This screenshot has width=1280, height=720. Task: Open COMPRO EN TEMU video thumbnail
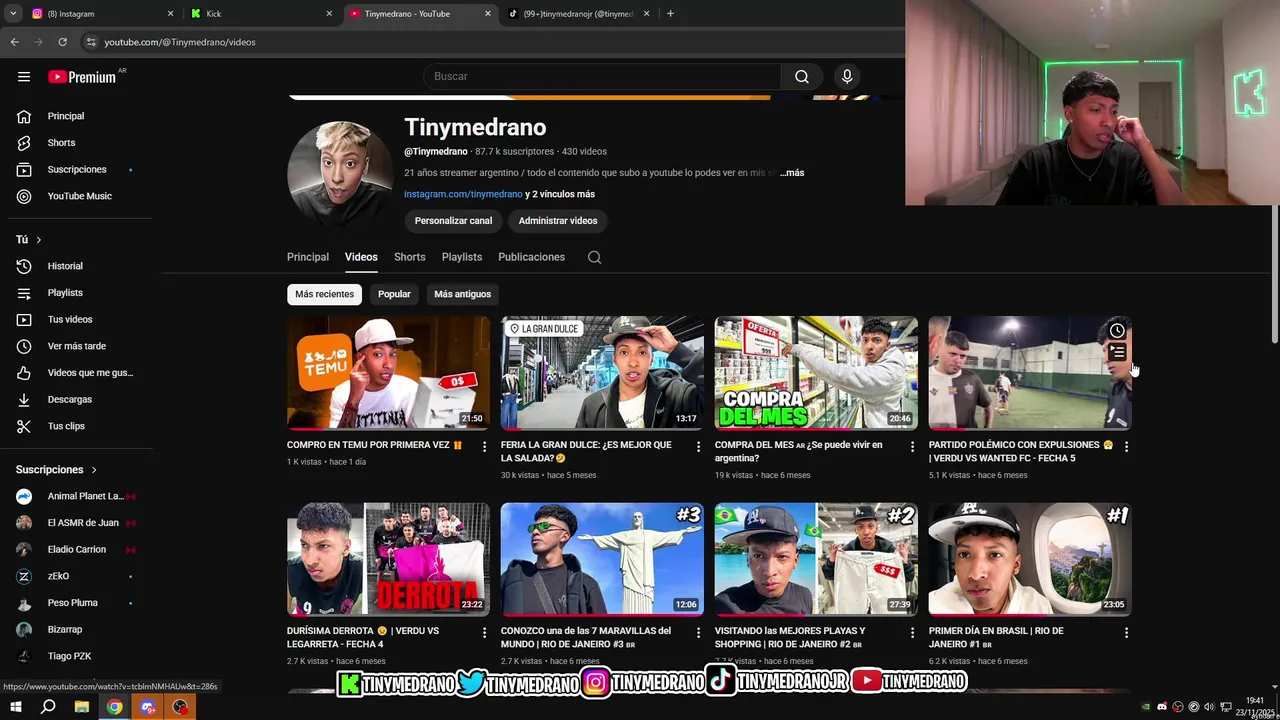point(388,373)
